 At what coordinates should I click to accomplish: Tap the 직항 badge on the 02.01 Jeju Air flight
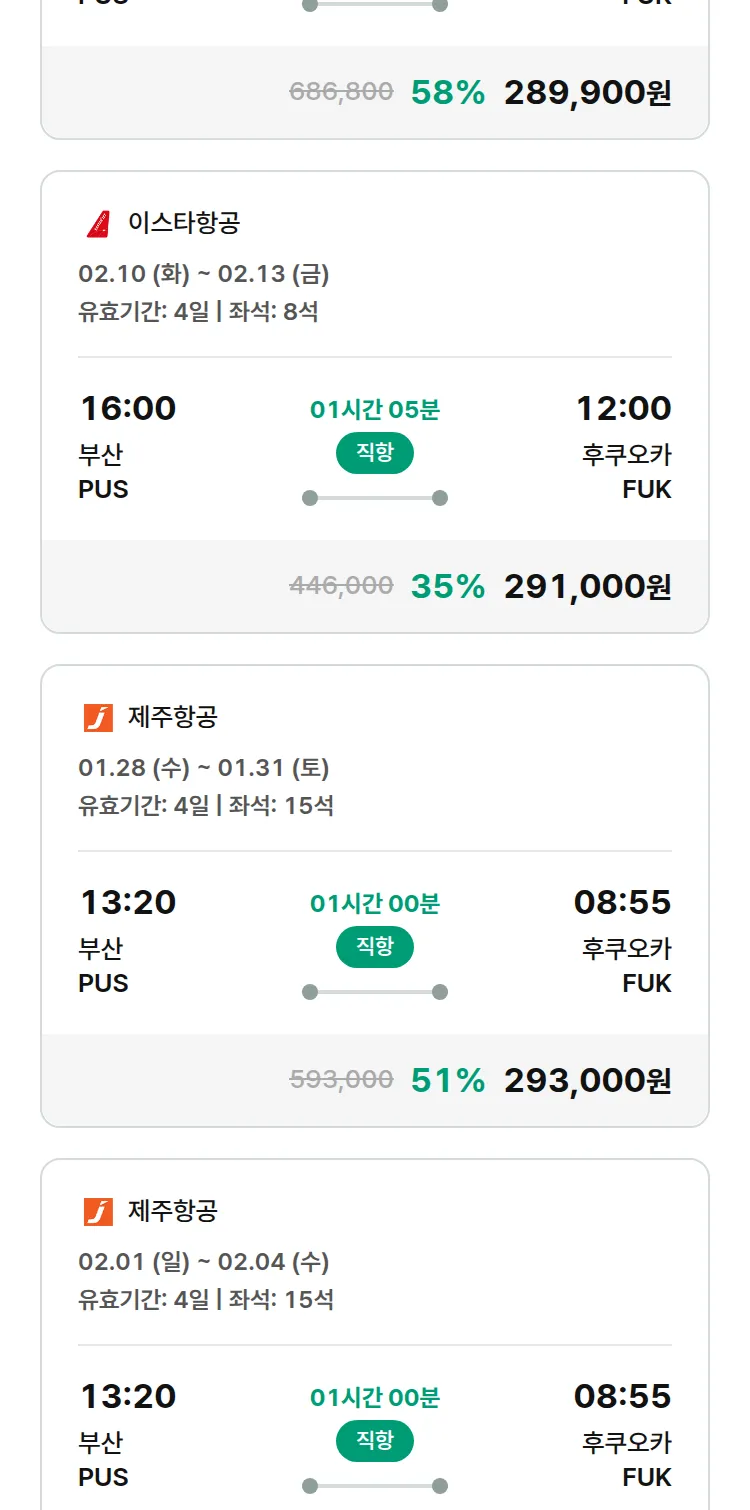(375, 1441)
